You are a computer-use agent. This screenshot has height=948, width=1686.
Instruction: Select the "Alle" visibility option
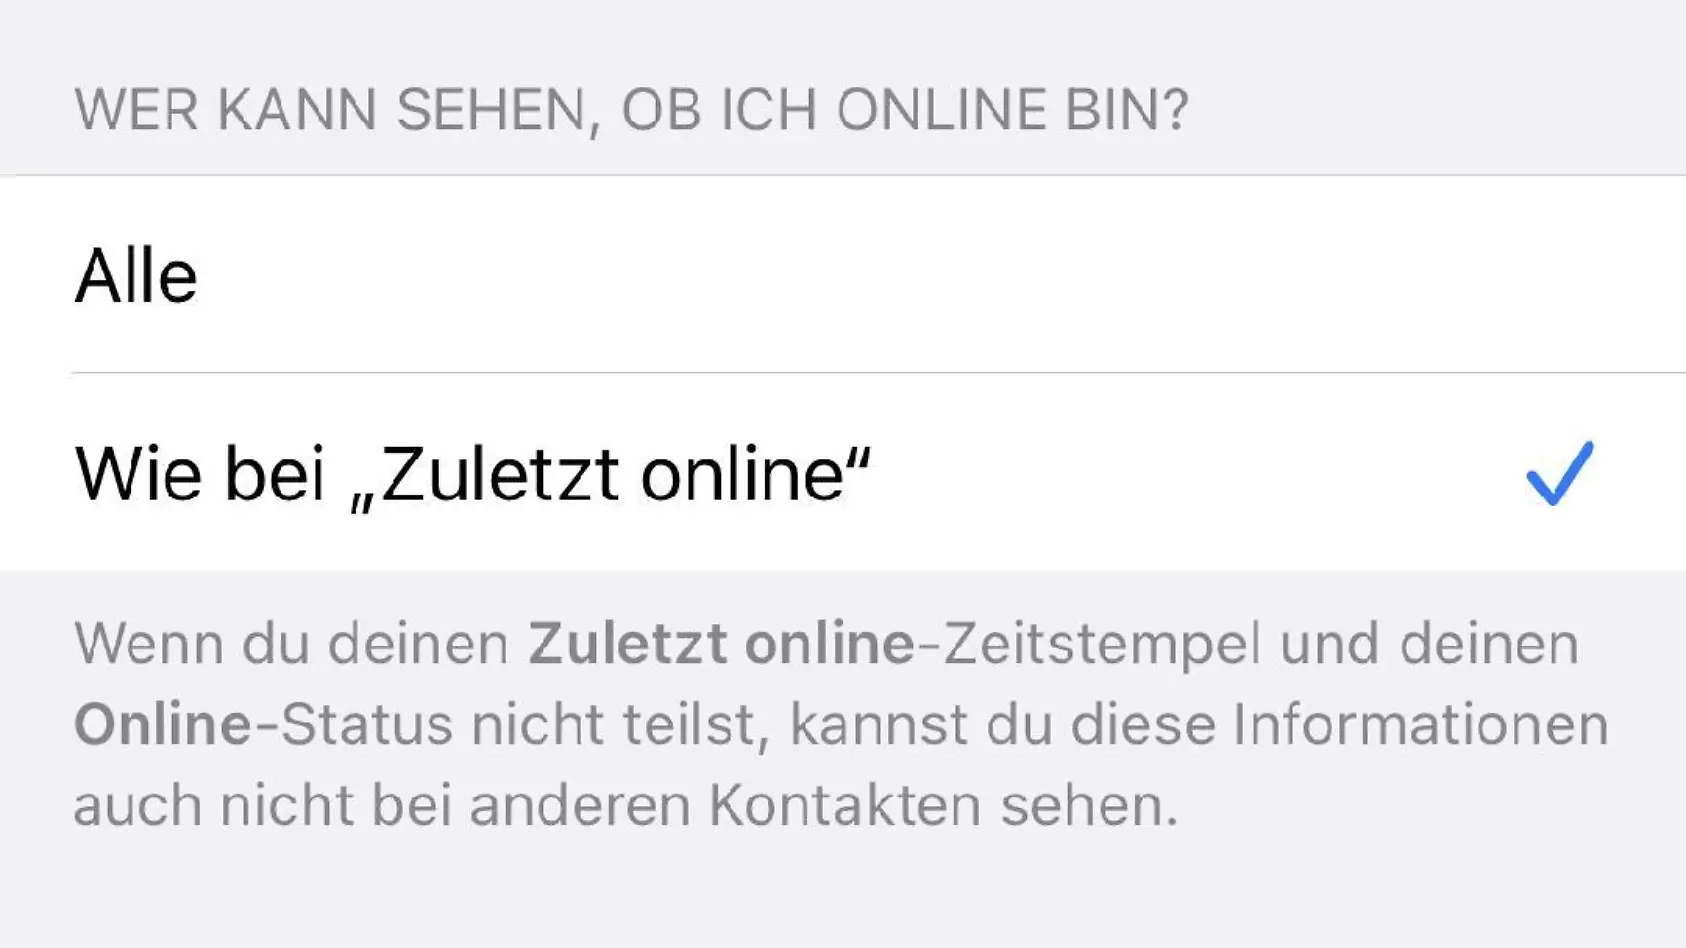pyautogui.click(x=843, y=275)
